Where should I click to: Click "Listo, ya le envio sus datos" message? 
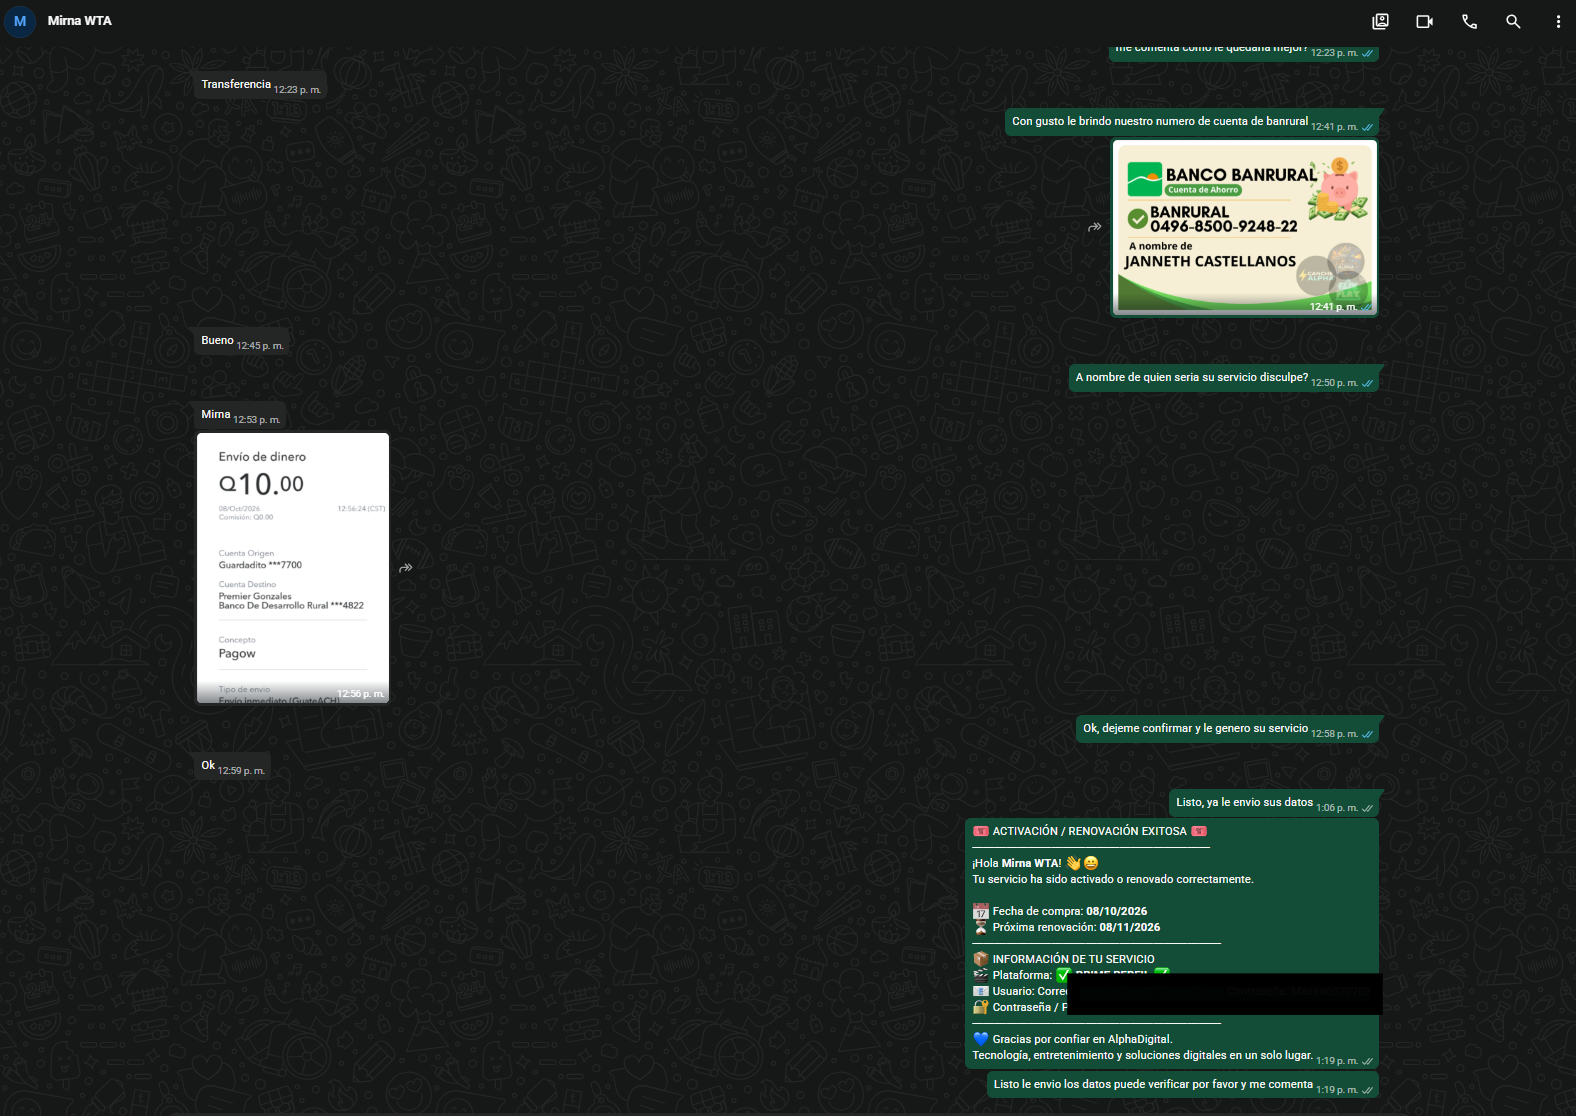[1274, 803]
